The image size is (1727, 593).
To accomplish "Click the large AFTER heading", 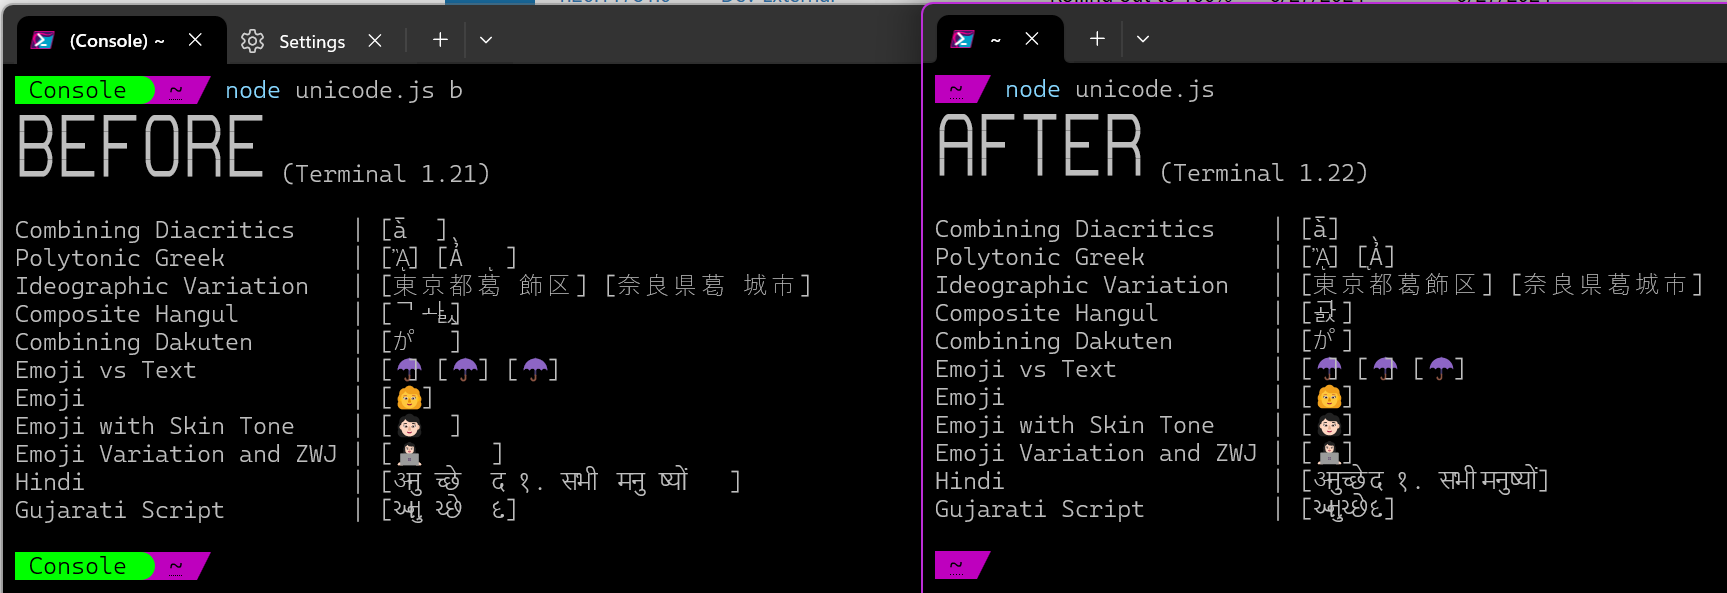I will click(x=1040, y=146).
